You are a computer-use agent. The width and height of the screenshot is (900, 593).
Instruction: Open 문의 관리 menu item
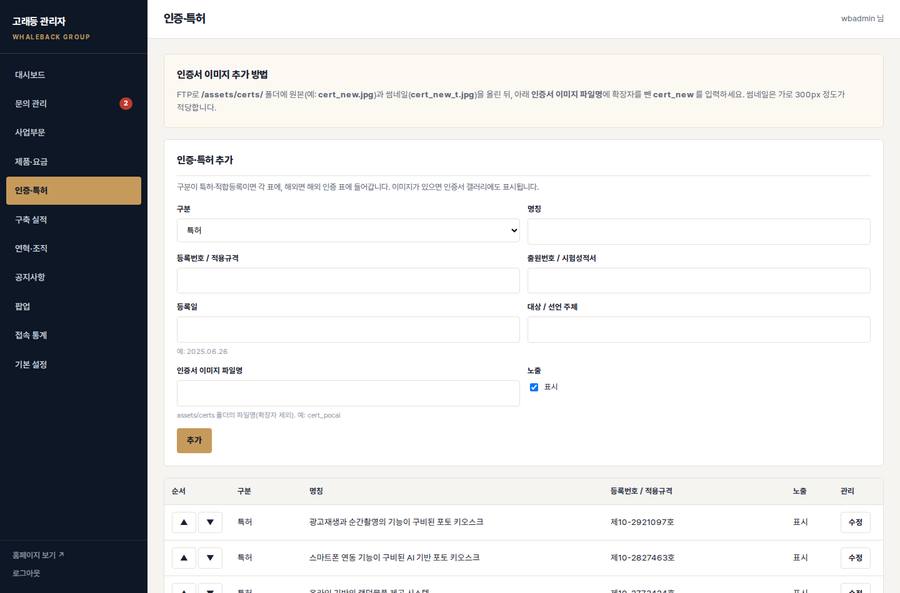[x=73, y=103]
